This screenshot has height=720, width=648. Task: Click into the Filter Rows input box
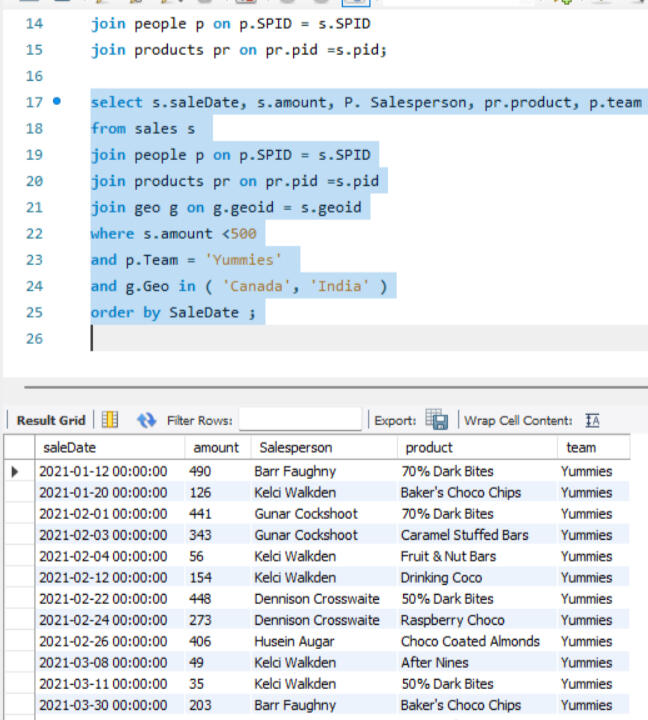(299, 420)
